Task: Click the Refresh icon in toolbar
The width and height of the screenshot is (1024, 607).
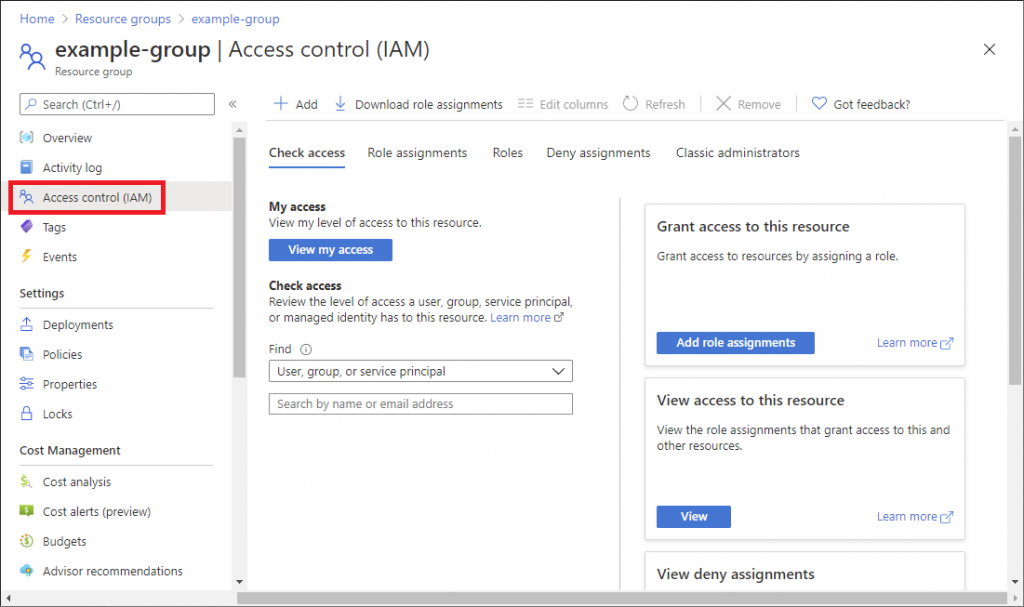Action: coord(630,104)
